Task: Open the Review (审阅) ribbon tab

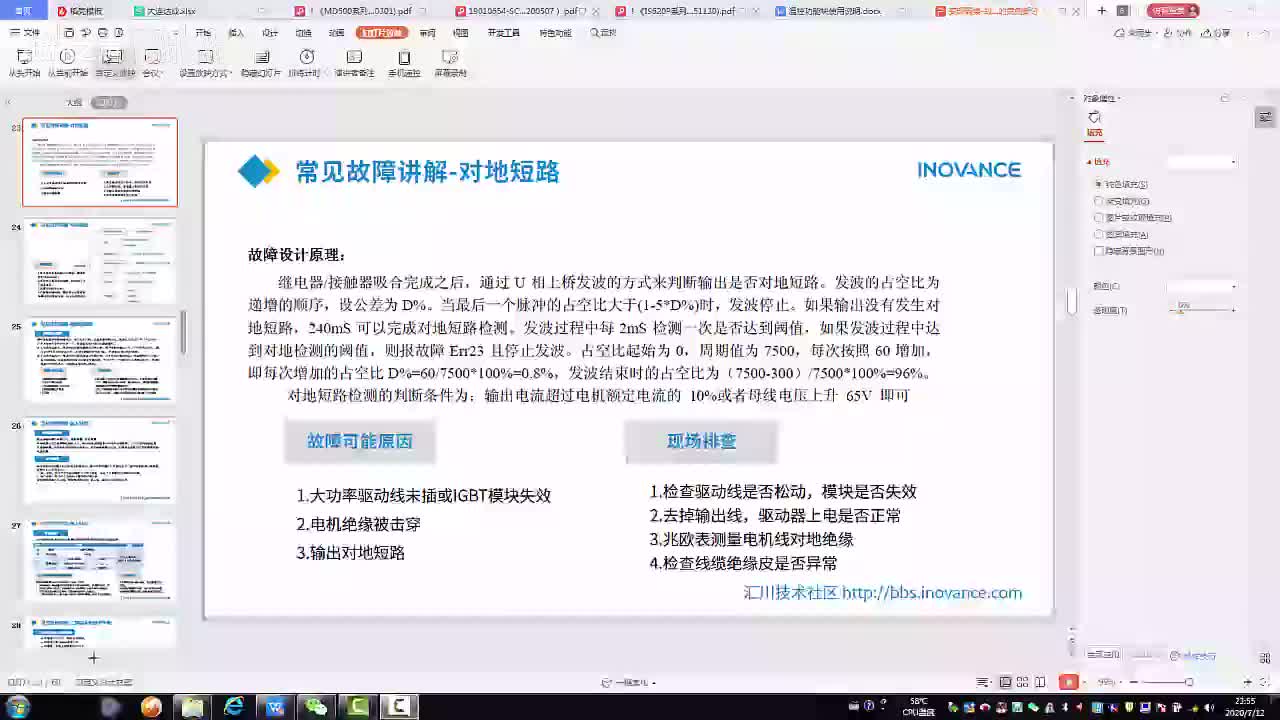Action: [x=427, y=33]
